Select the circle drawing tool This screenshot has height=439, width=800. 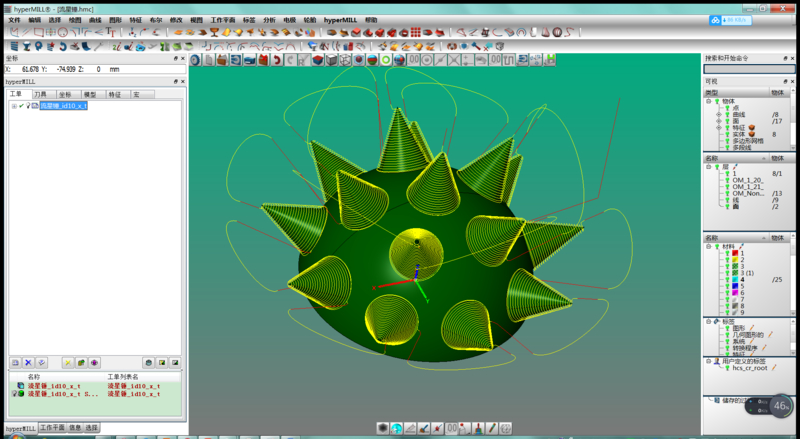[x=63, y=32]
